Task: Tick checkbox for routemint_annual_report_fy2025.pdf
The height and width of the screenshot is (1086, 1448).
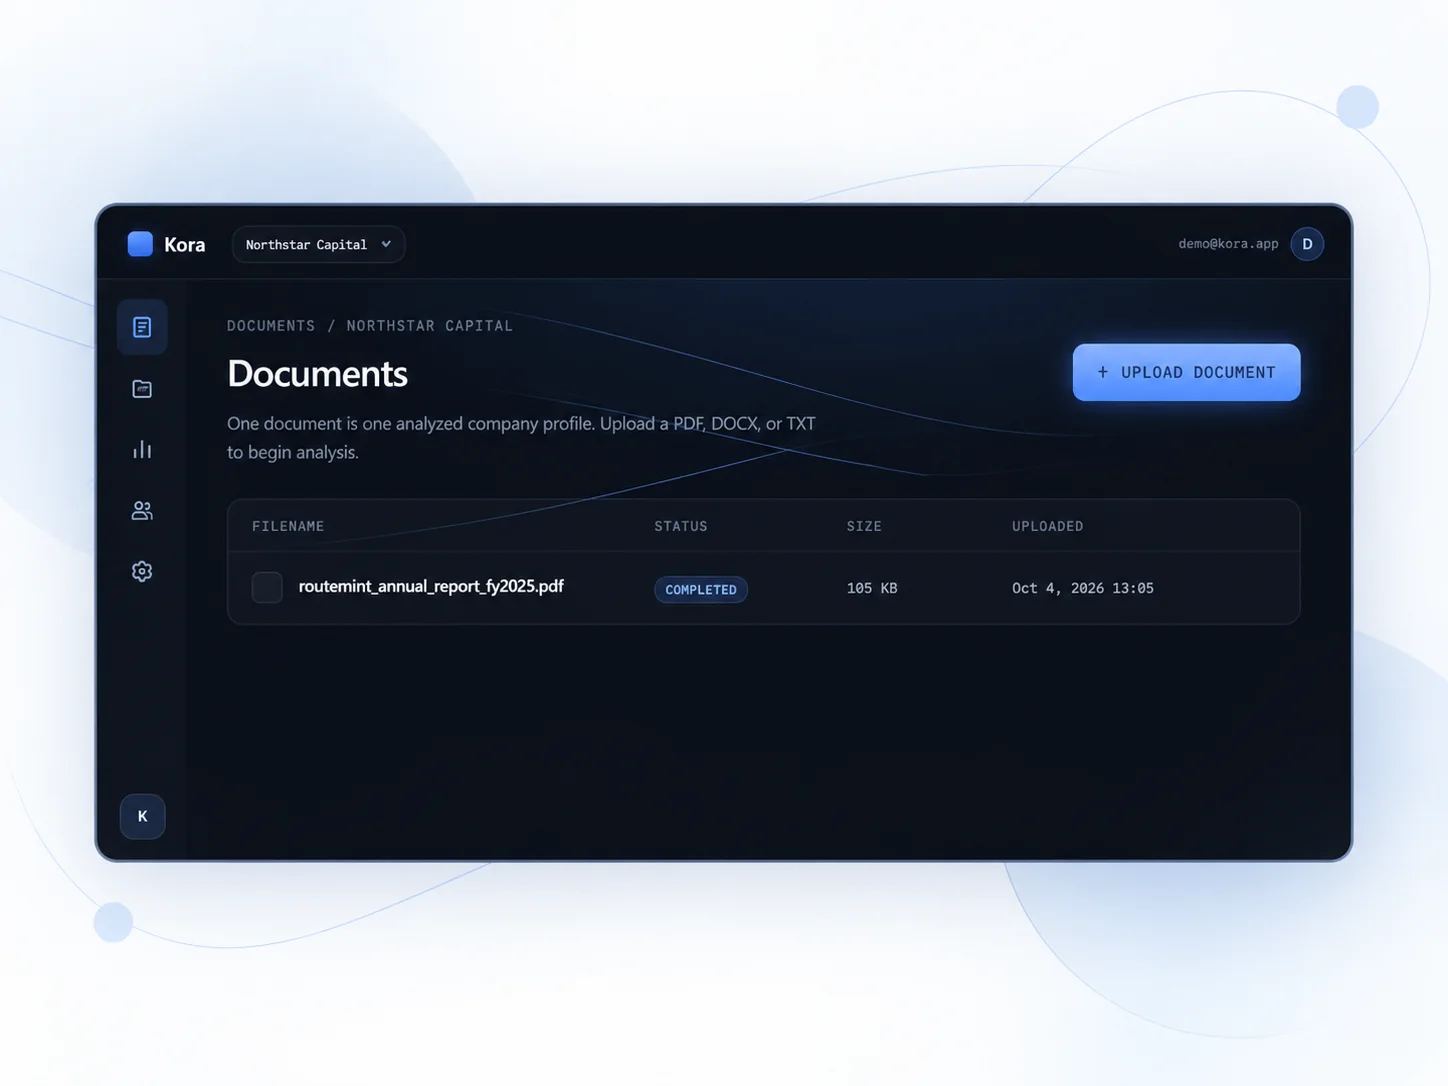Action: [267, 588]
